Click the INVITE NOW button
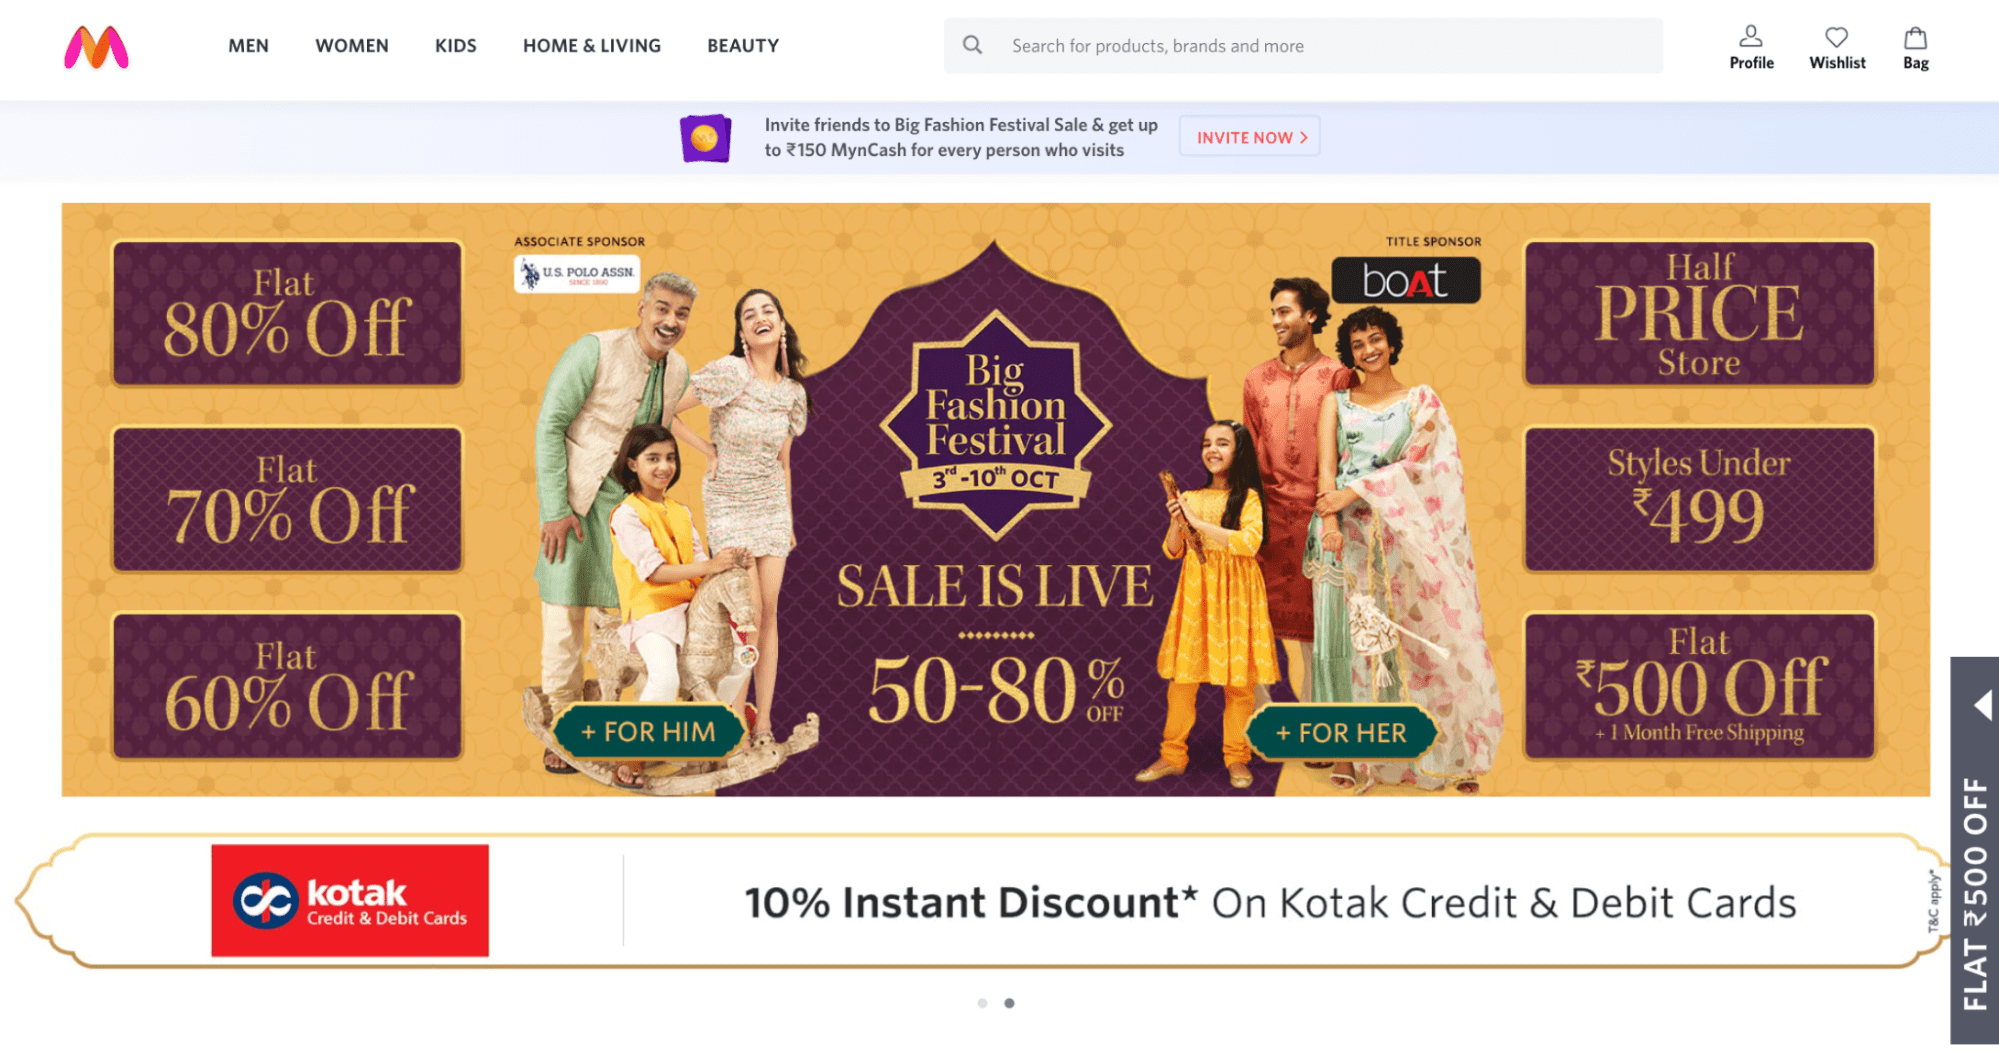 click(1250, 137)
